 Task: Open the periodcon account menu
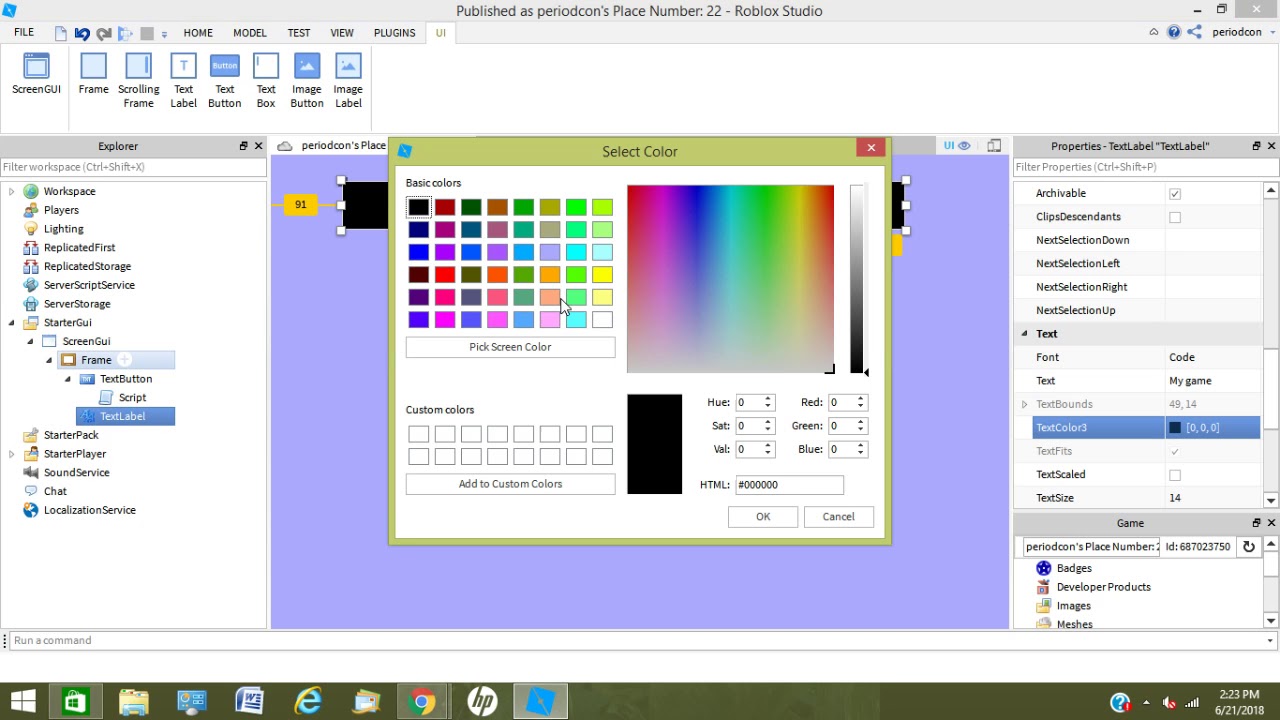[x=1242, y=32]
